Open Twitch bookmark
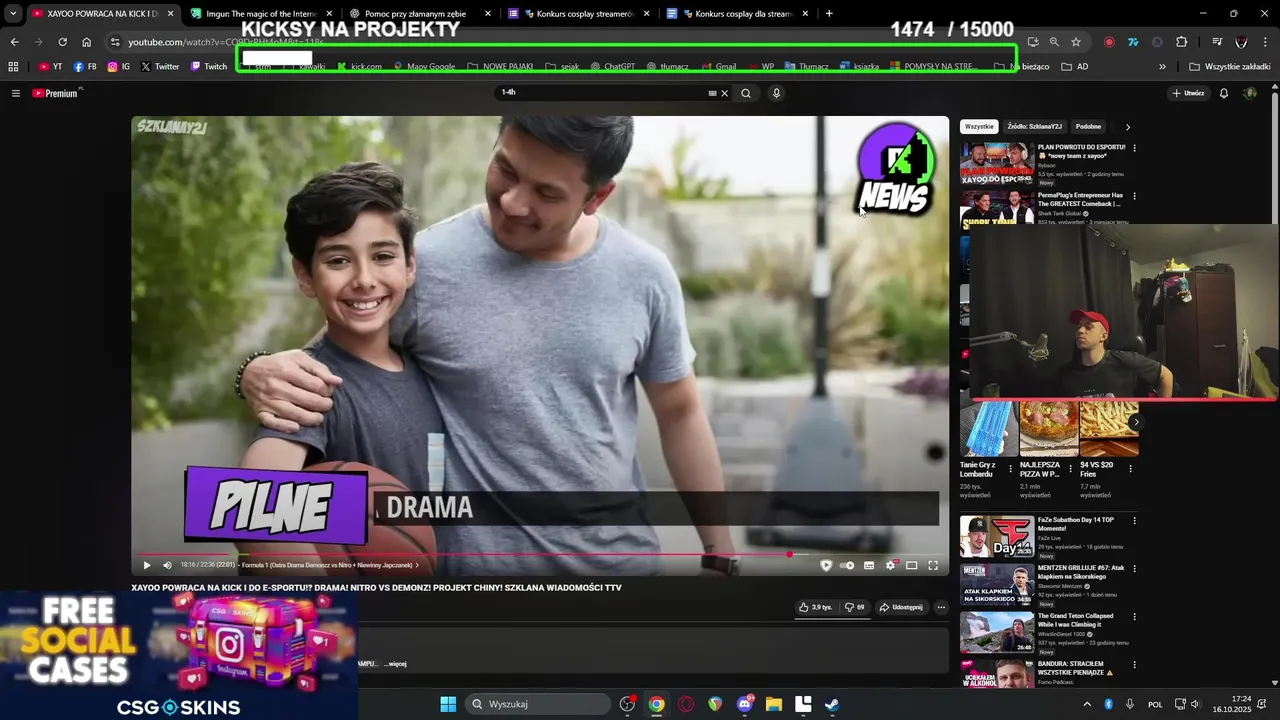Image resolution: width=1280 pixels, height=720 pixels. 209,67
